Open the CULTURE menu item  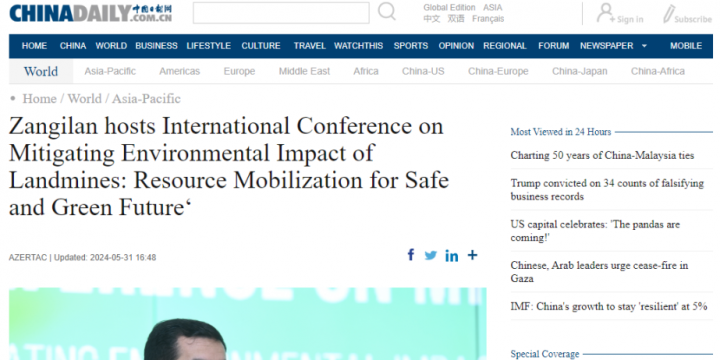[x=261, y=46]
